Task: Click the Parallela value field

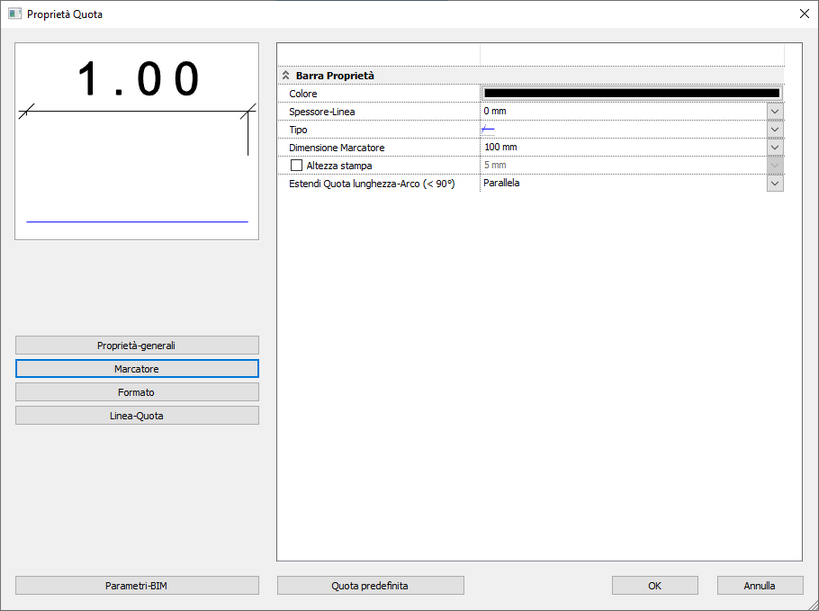Action: (624, 183)
